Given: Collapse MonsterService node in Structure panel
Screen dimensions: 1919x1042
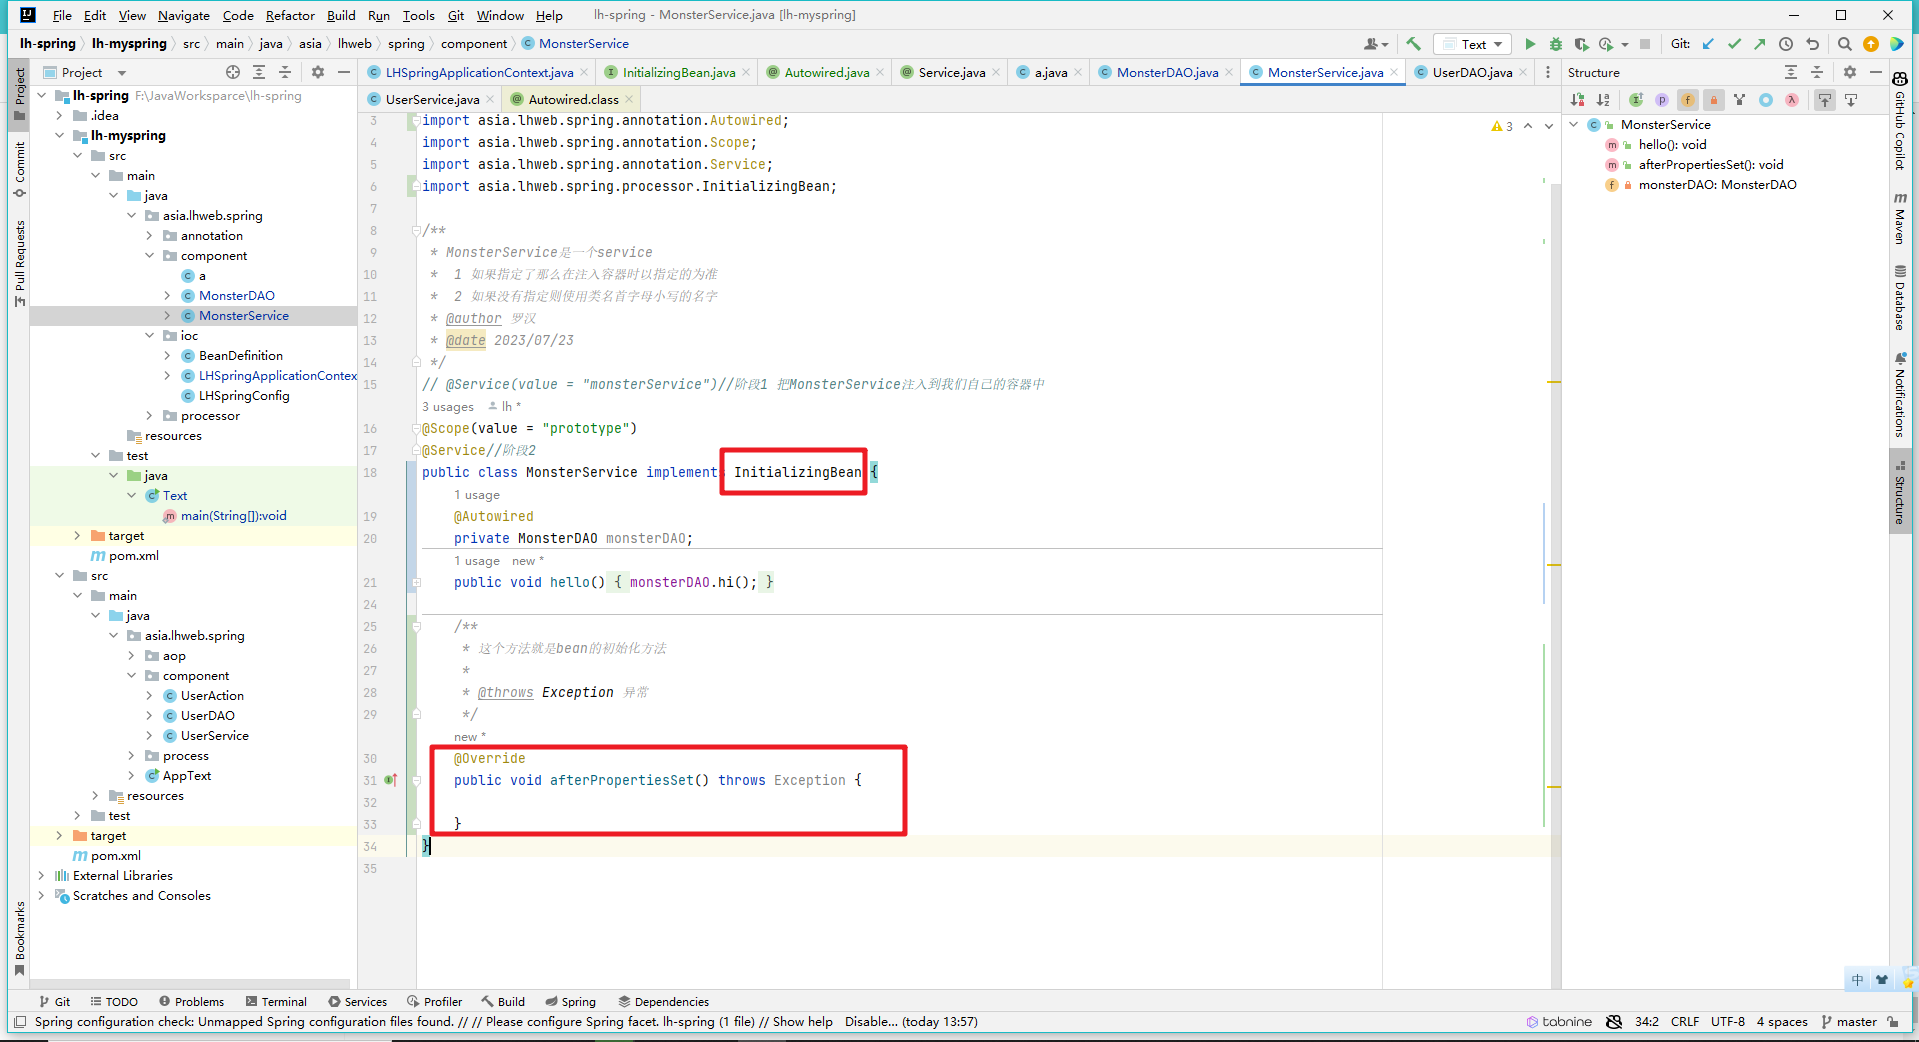Looking at the screenshot, I should pyautogui.click(x=1575, y=125).
